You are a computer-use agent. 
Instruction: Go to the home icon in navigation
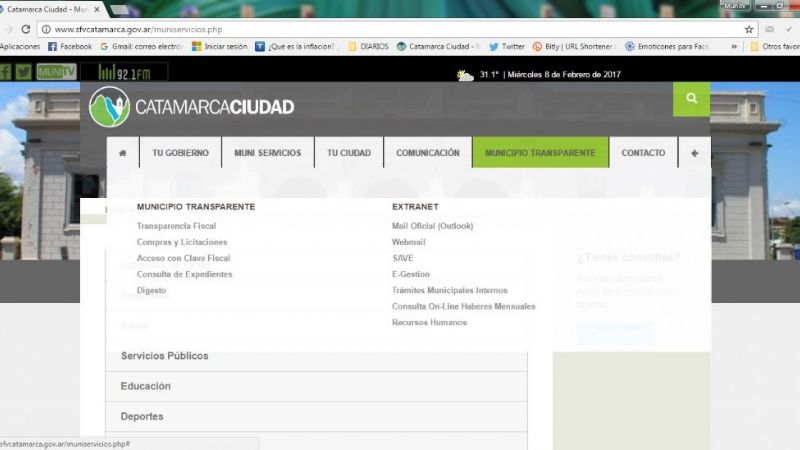pos(122,153)
